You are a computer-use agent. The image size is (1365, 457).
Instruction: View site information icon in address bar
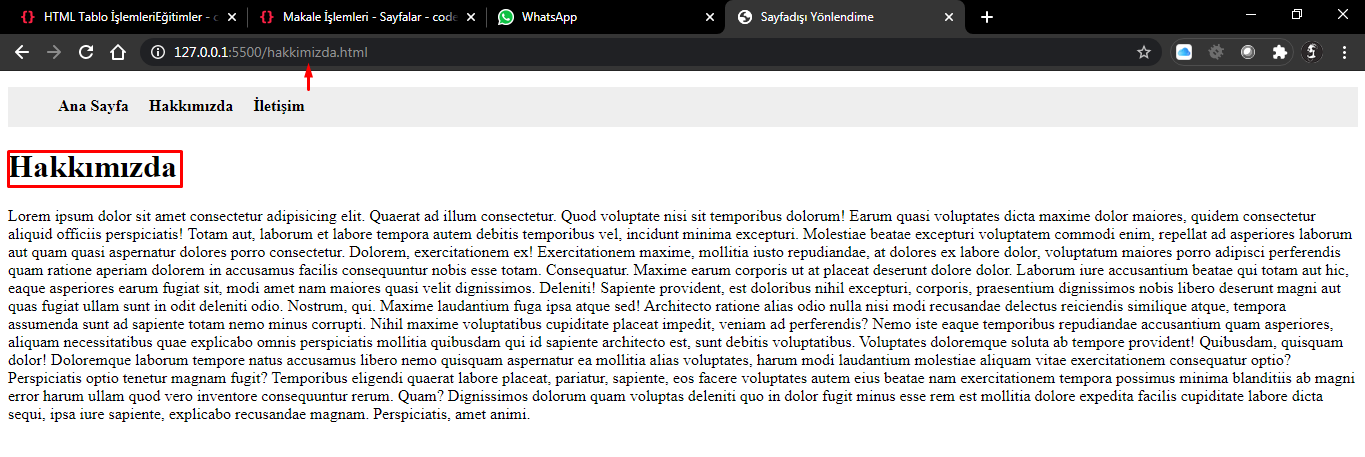pos(158,52)
